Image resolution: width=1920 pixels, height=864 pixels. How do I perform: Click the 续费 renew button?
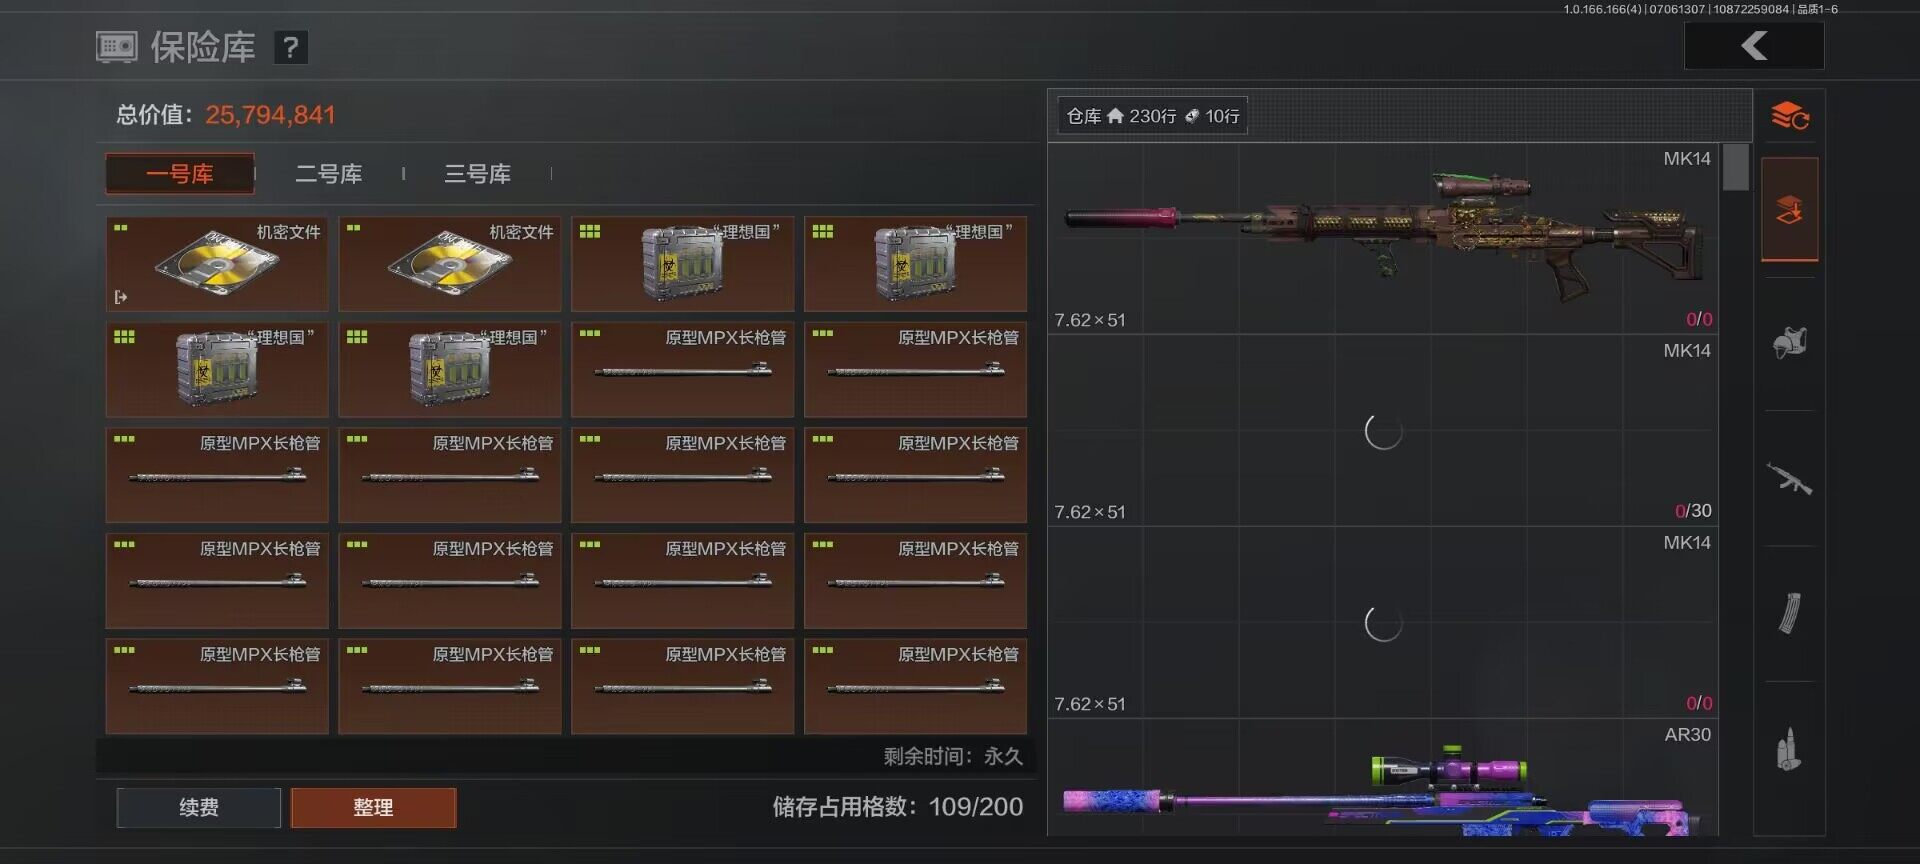[198, 807]
